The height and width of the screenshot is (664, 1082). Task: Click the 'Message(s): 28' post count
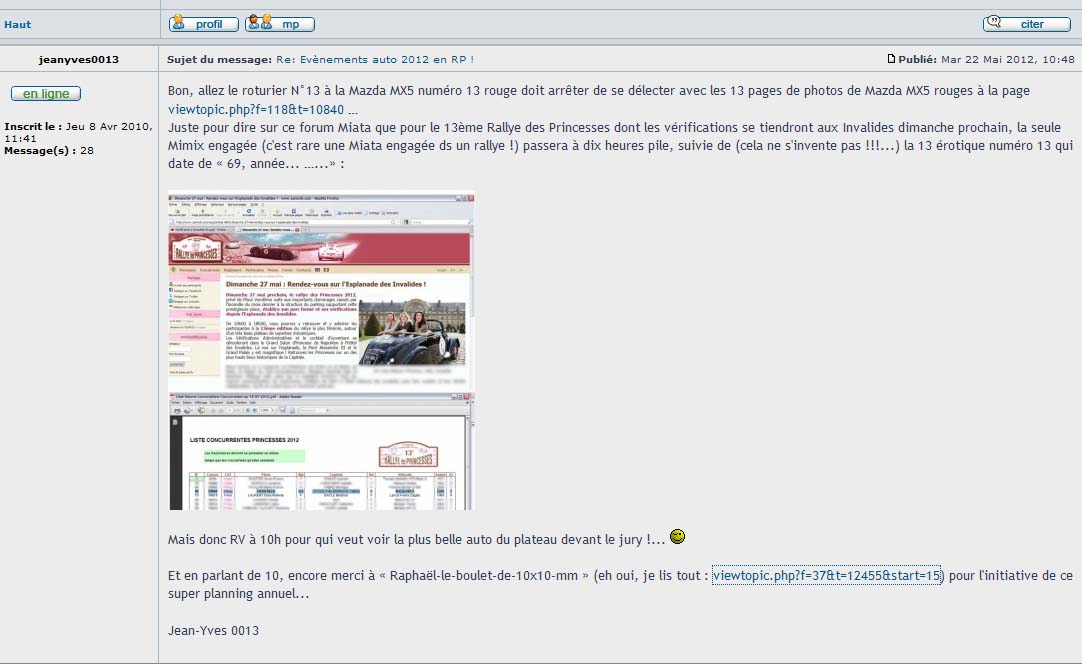[49, 150]
